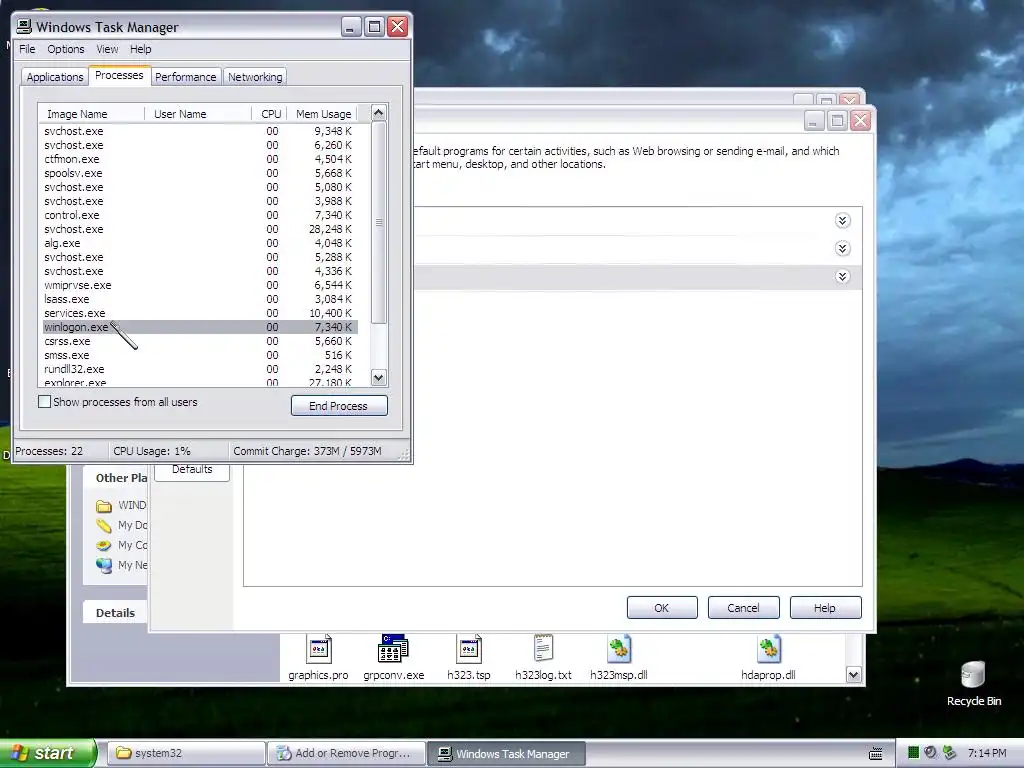
Task: Click the End Process button
Action: (339, 406)
